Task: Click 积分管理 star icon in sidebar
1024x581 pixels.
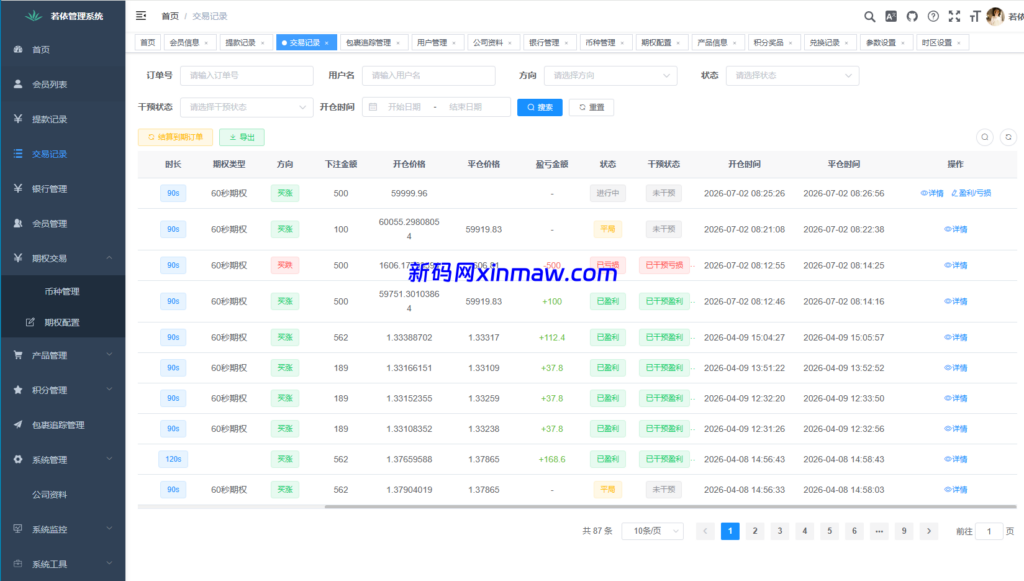Action: 18,390
